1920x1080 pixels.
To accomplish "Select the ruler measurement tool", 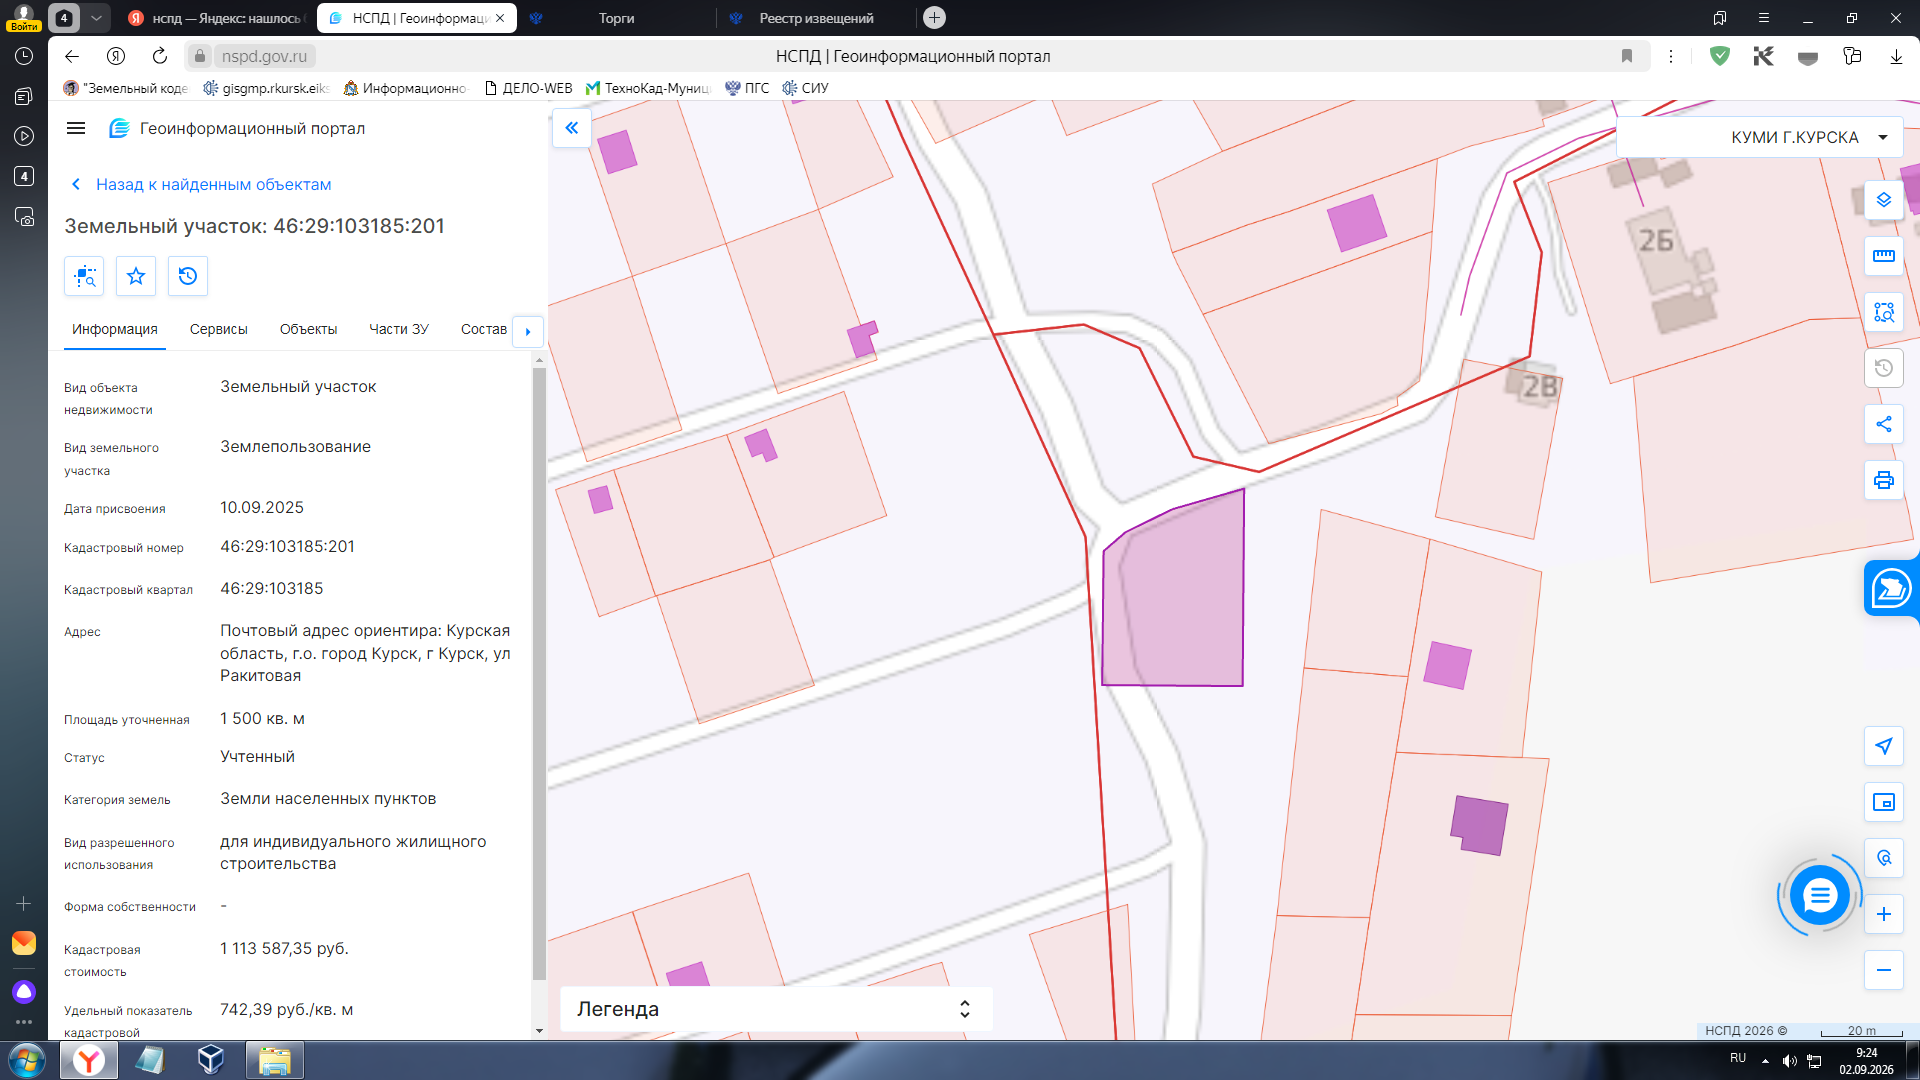I will [1883, 256].
